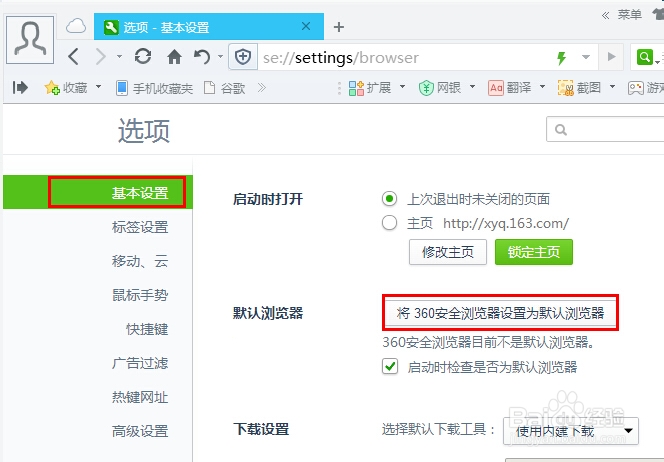Open 热键网址 settings
This screenshot has width=664, height=462.
[140, 397]
